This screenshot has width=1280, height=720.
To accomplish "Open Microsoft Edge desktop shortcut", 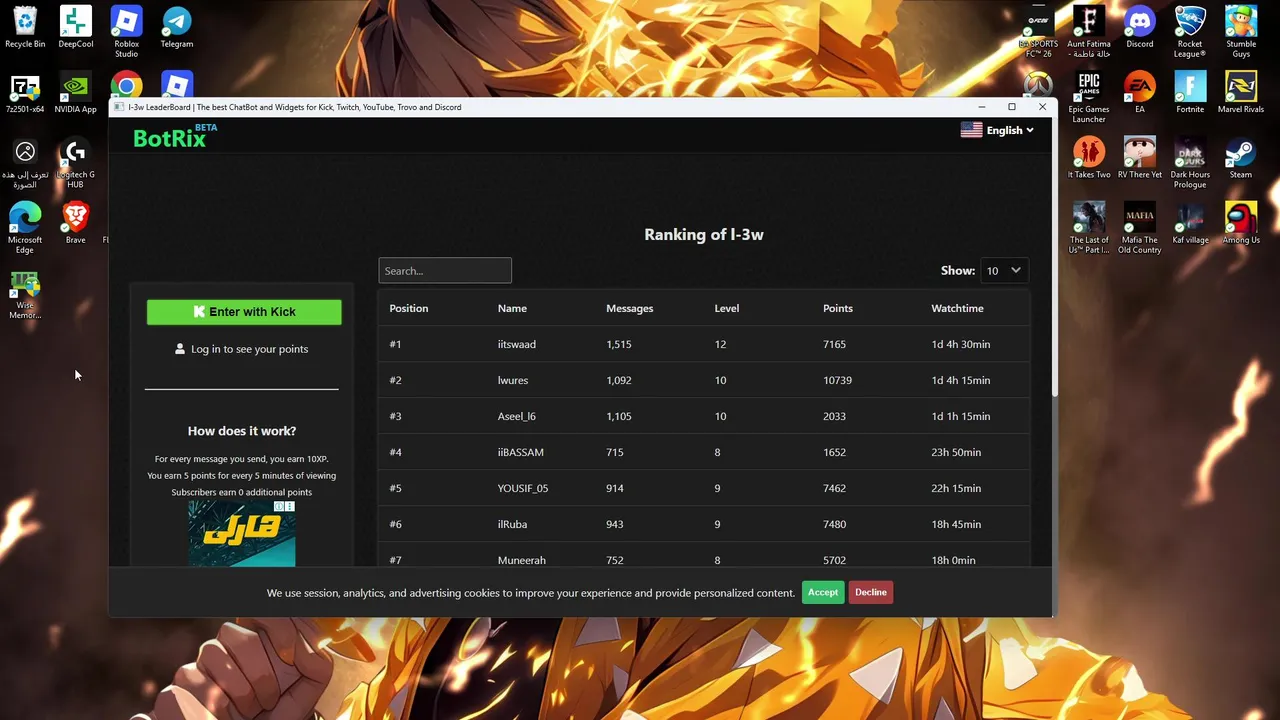I will coord(25,228).
